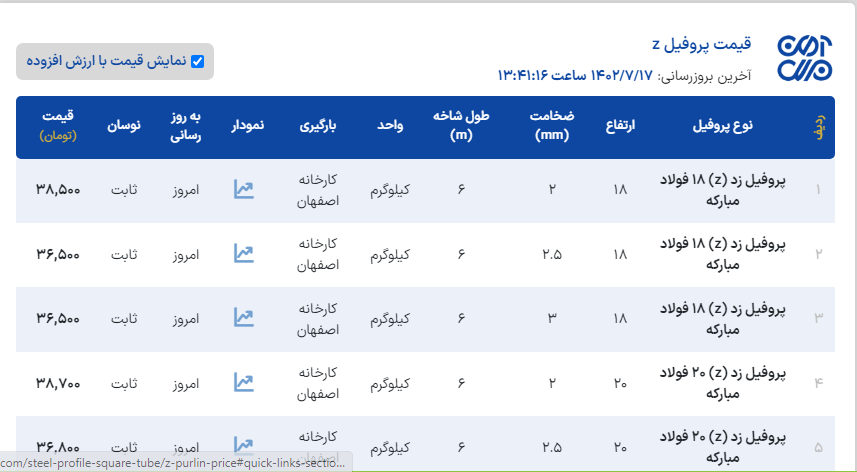Click the نوع پروفیل column header
This screenshot has width=857, height=472.
723,126
